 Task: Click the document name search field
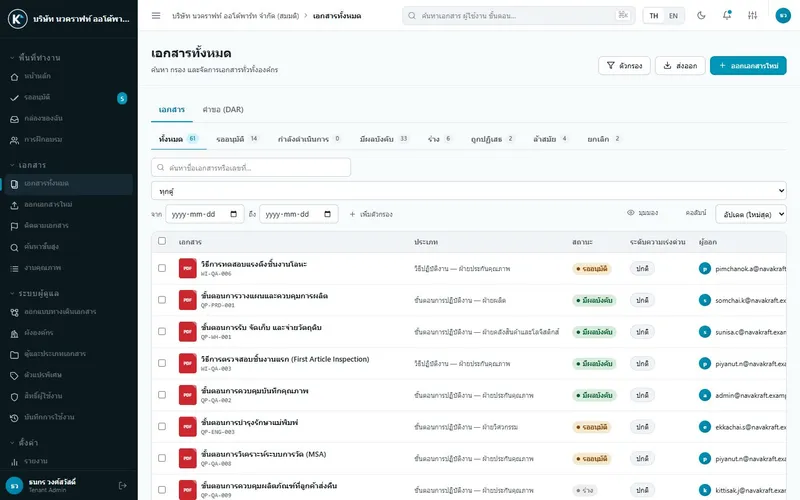coord(251,167)
